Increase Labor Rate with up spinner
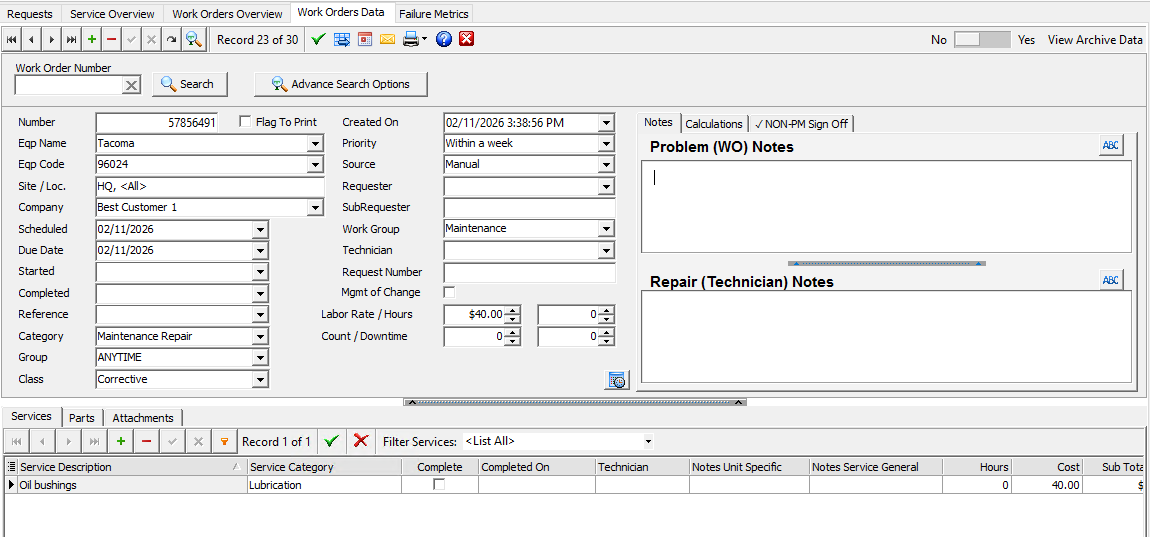The image size is (1150, 537). tap(513, 310)
